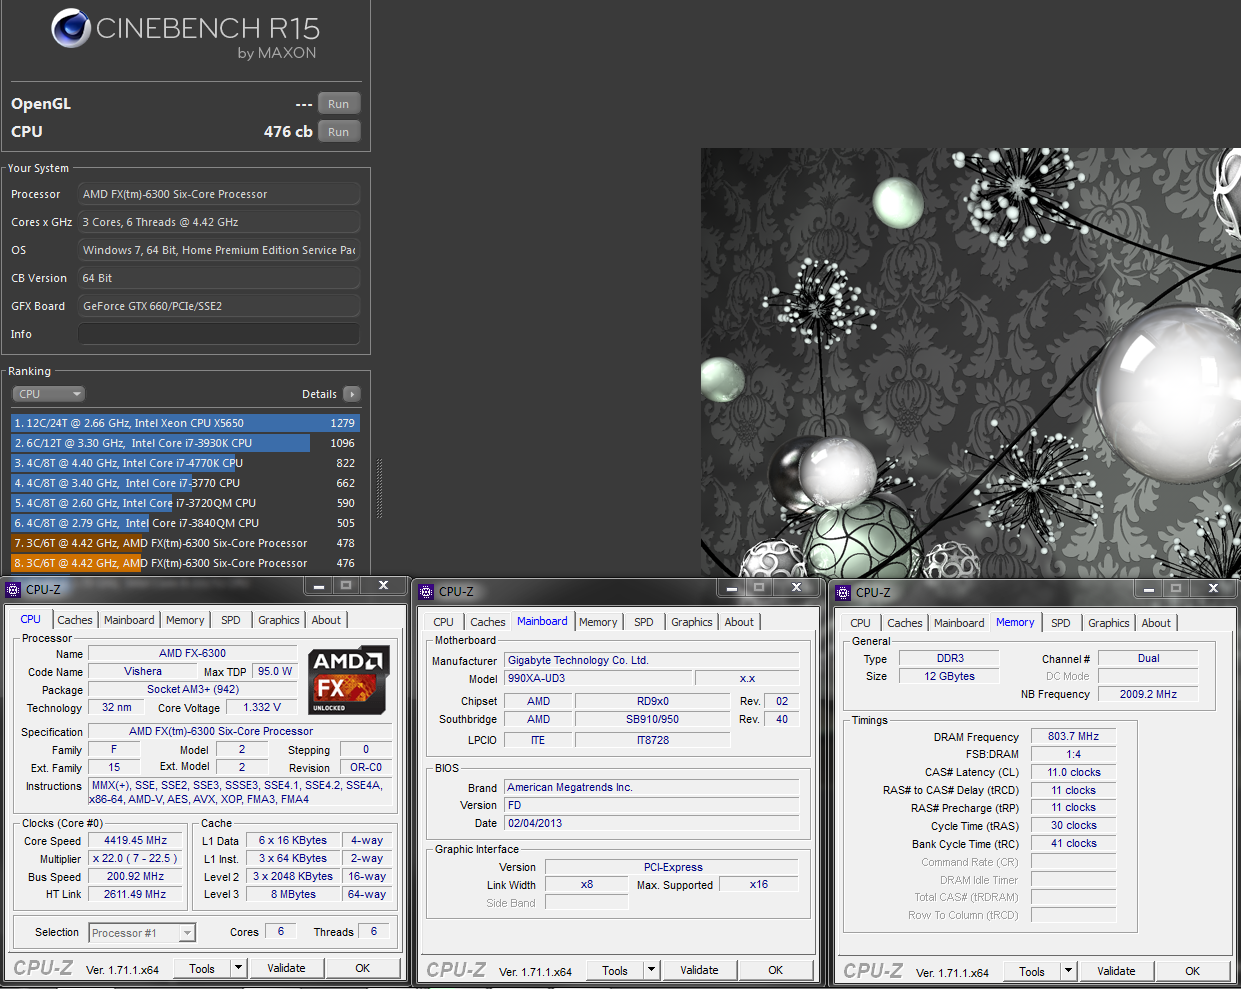Open Graphics tab in Memory CPU-Z window
Viewport: 1241px width, 989px height.
click(1109, 623)
